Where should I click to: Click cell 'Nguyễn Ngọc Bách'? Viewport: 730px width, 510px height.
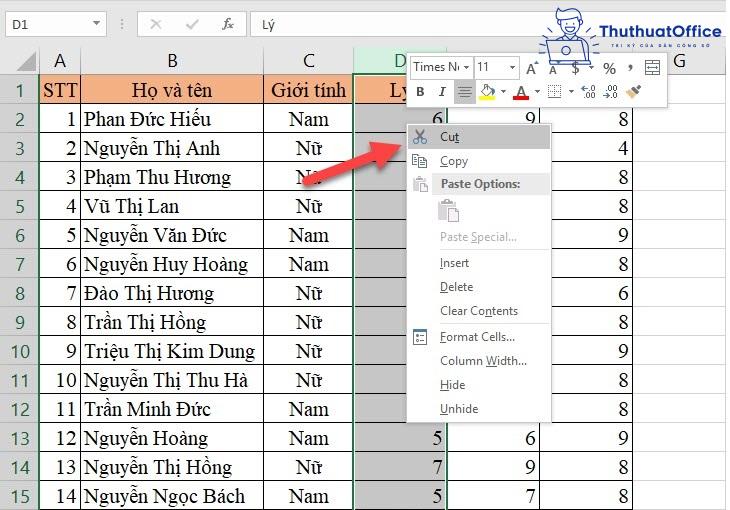click(x=172, y=496)
